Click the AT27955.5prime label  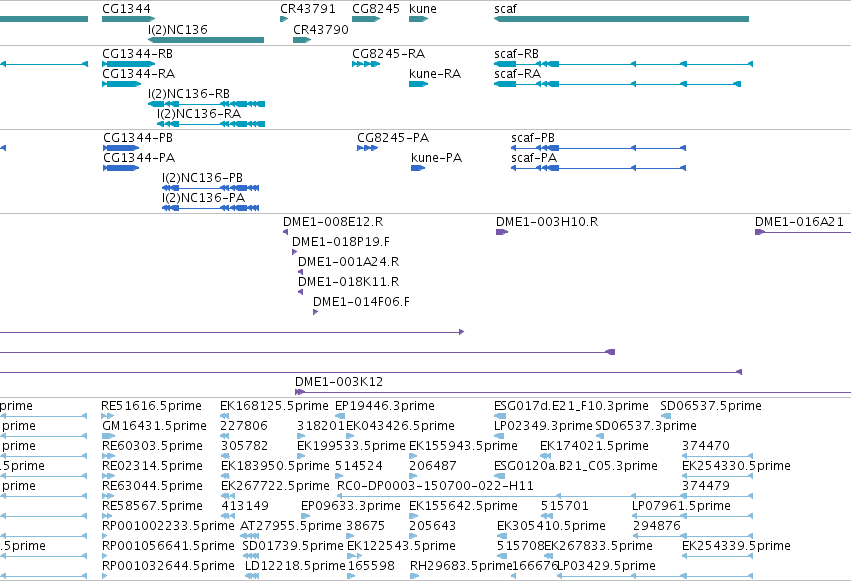tap(291, 526)
